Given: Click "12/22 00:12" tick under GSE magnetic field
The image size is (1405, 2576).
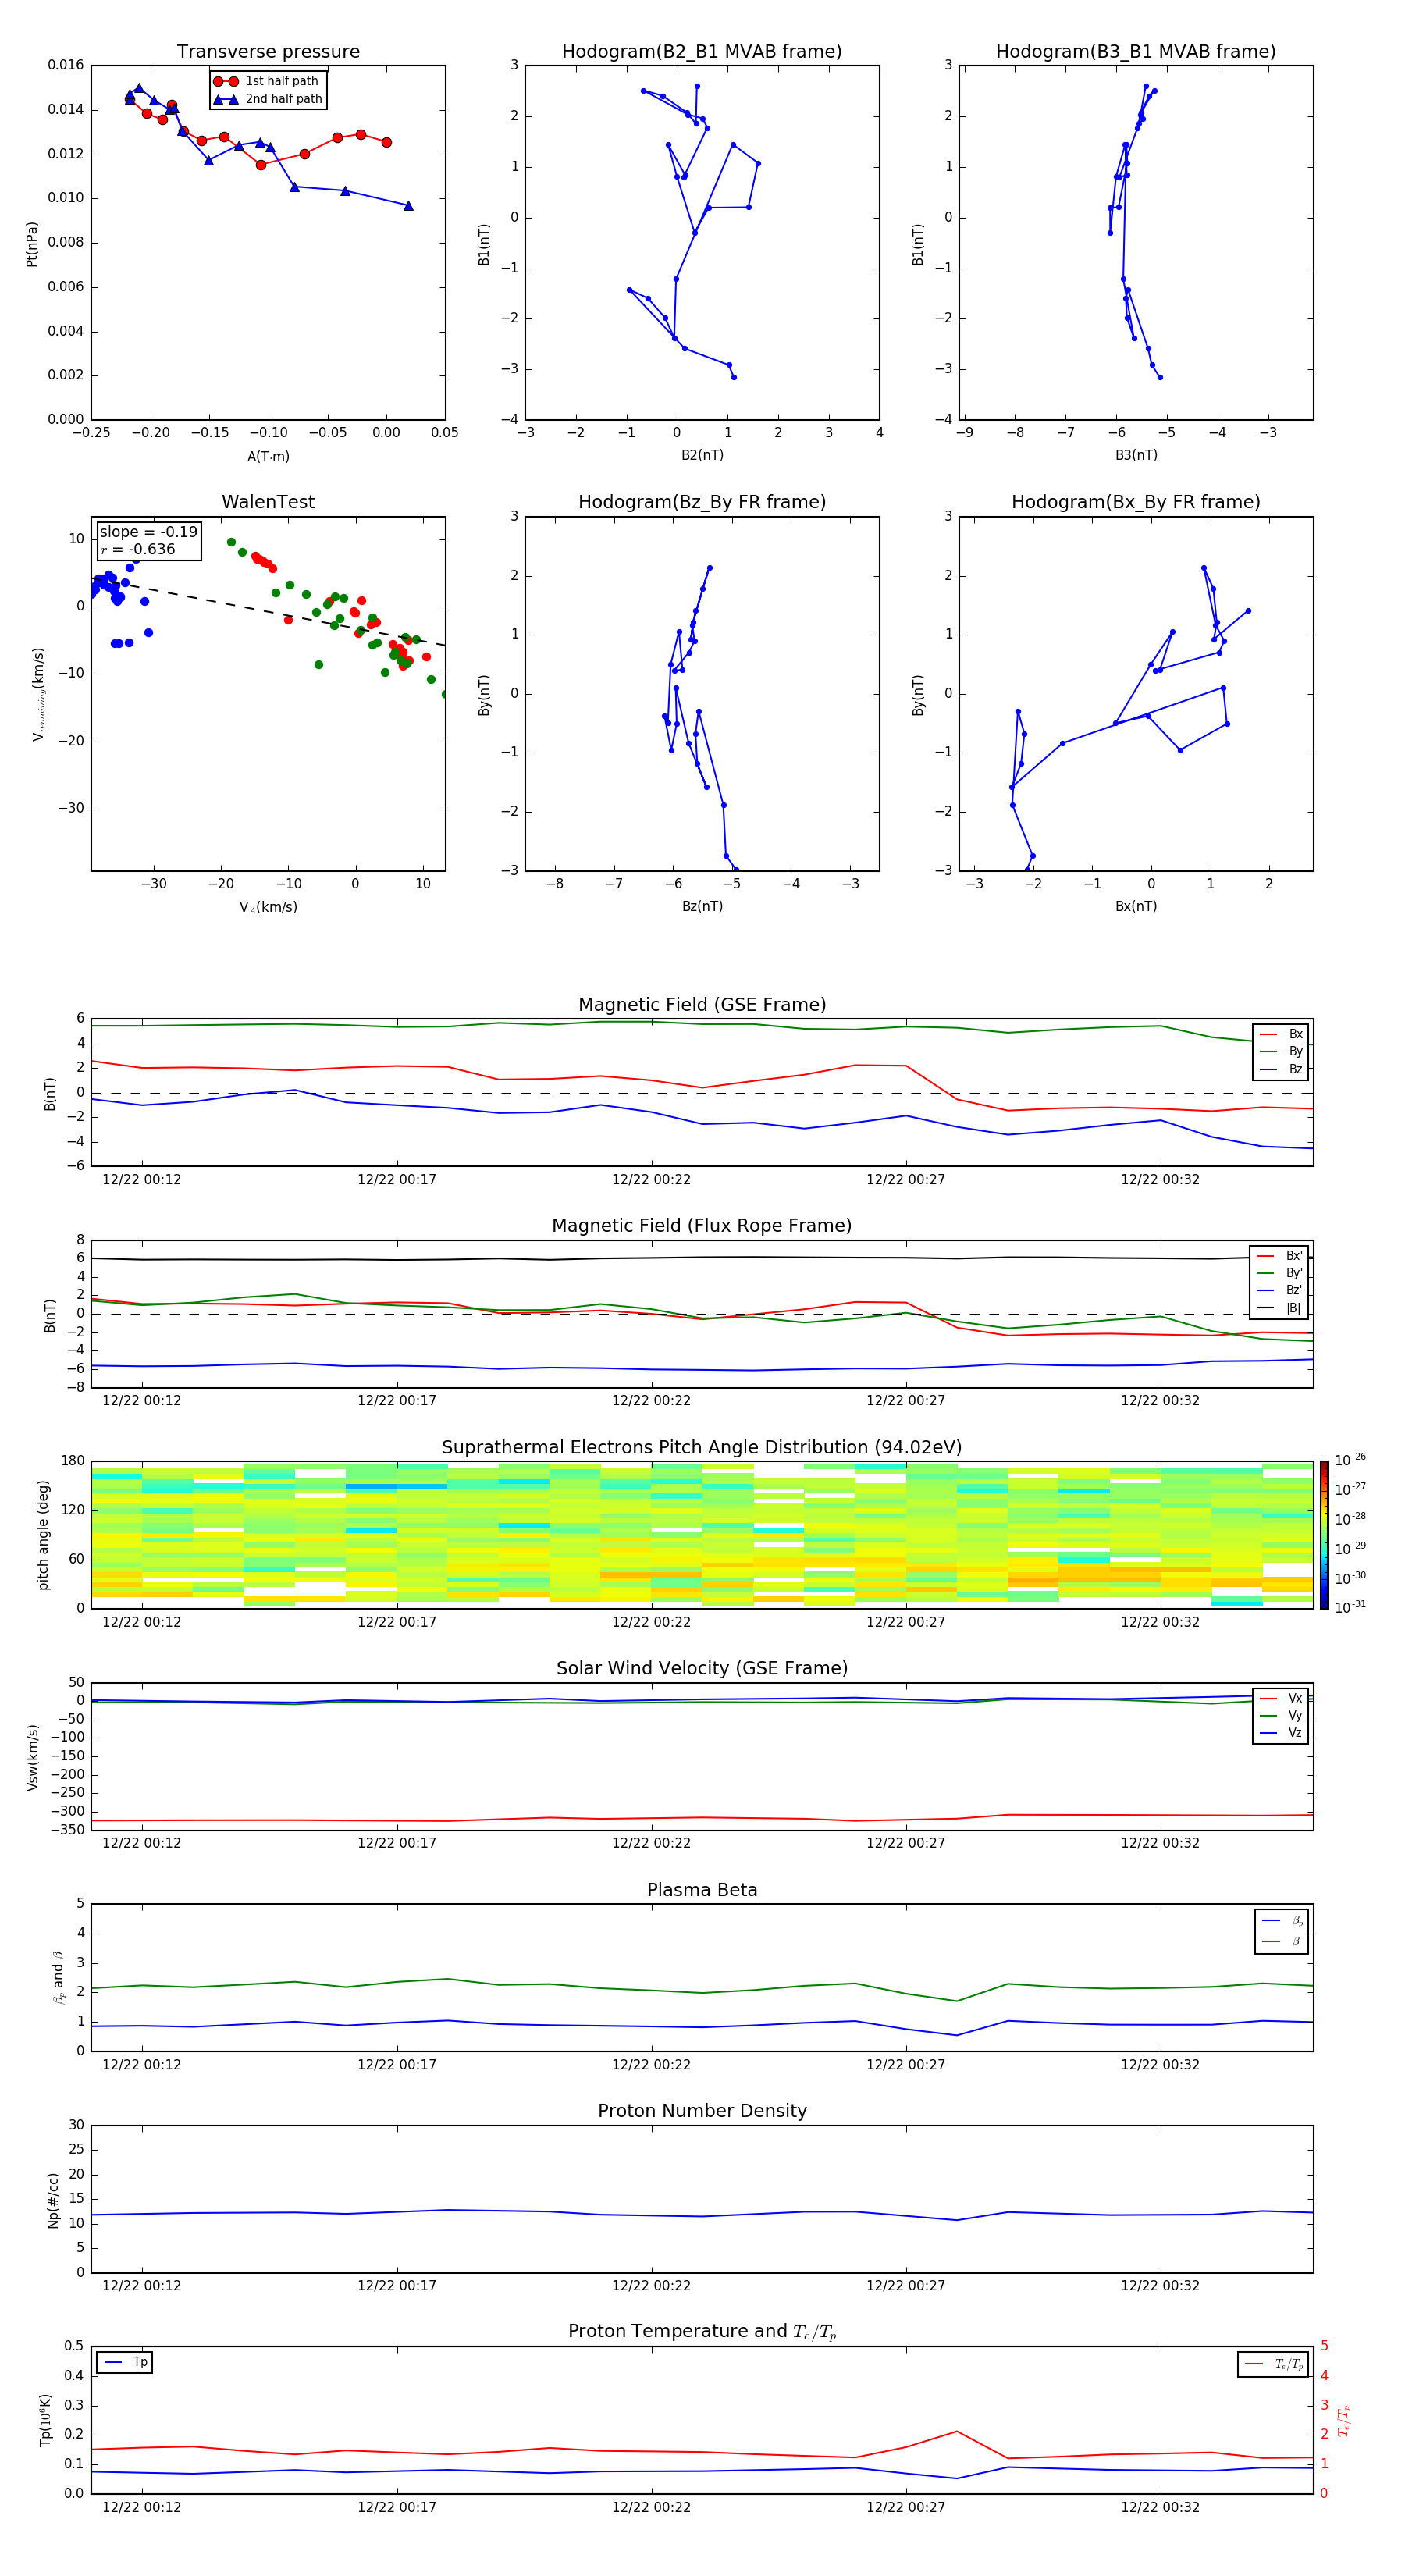Looking at the screenshot, I should coord(142,1179).
